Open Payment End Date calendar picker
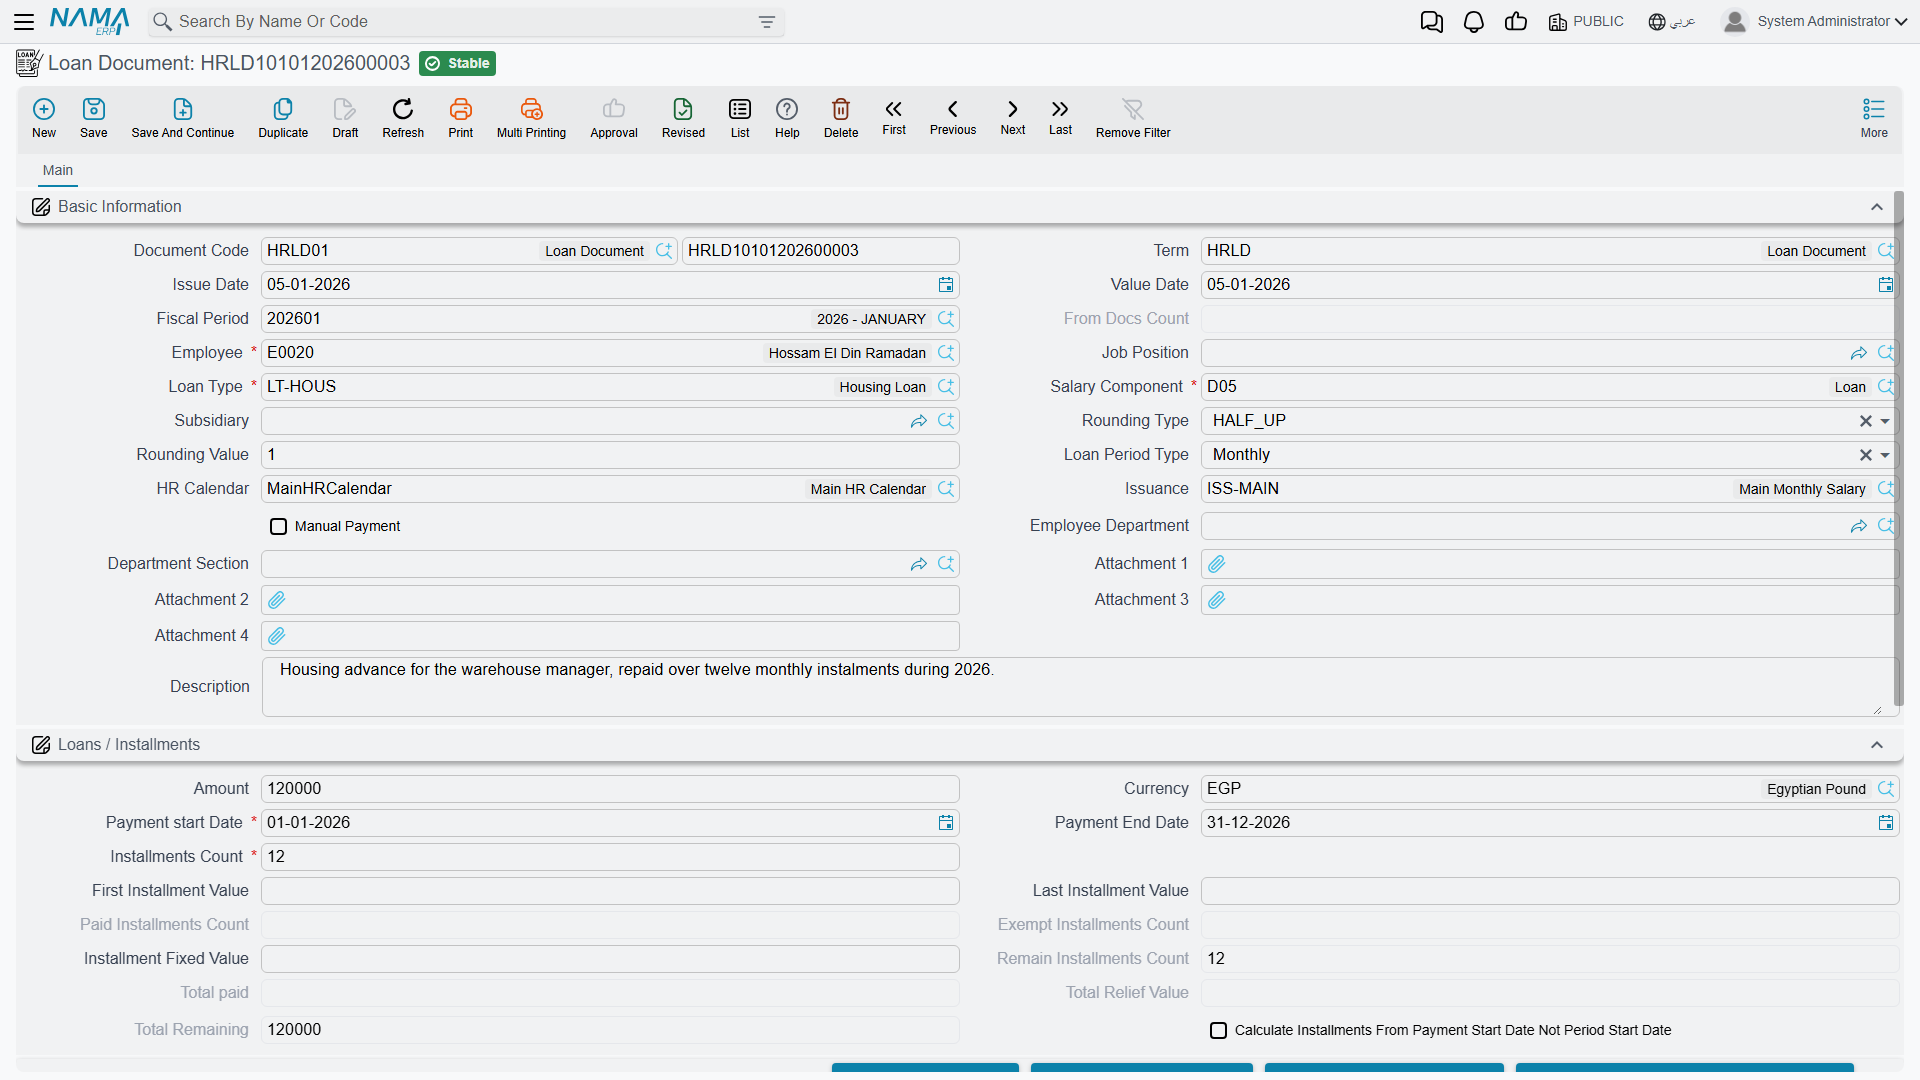1920x1080 pixels. 1886,823
